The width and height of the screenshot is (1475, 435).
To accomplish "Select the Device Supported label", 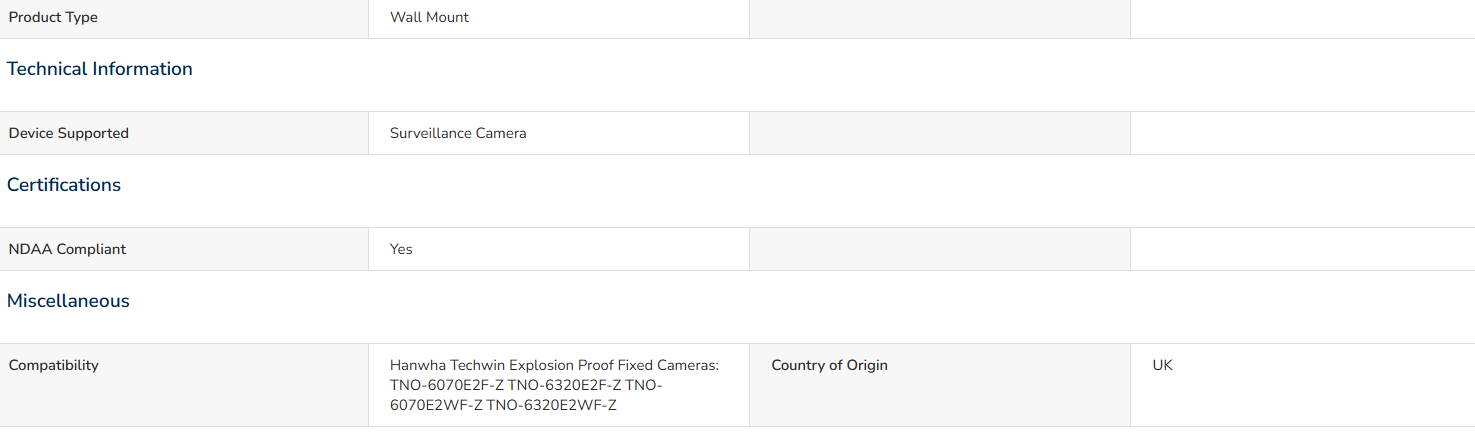I will click(69, 133).
